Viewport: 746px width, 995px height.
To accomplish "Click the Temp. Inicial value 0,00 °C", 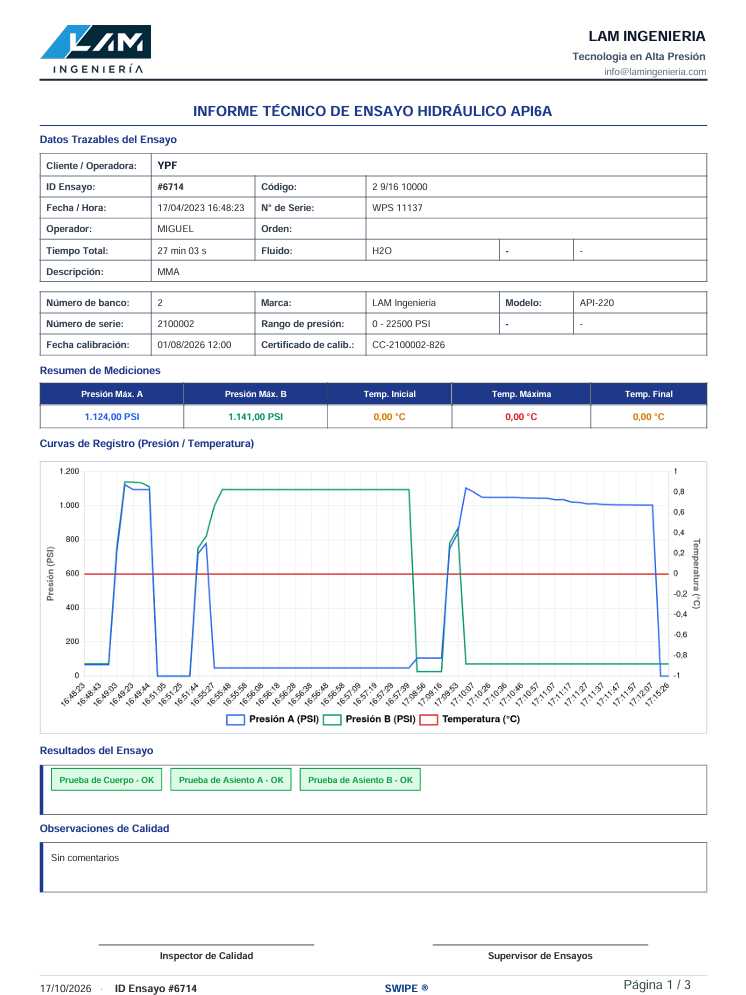I will point(389,417).
